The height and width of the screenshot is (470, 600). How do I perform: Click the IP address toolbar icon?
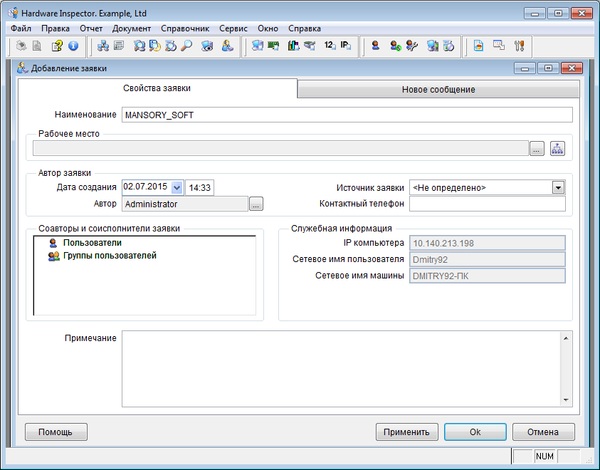click(345, 46)
